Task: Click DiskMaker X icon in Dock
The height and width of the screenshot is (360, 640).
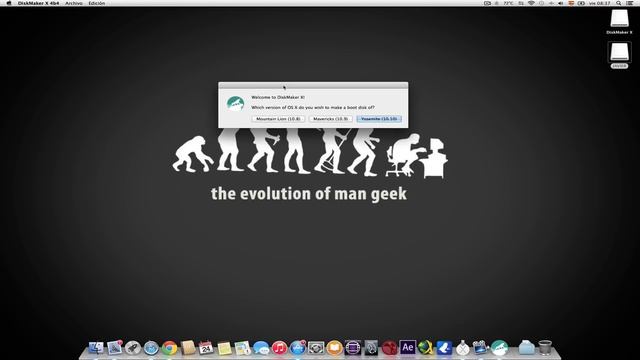Action: (x=499, y=348)
